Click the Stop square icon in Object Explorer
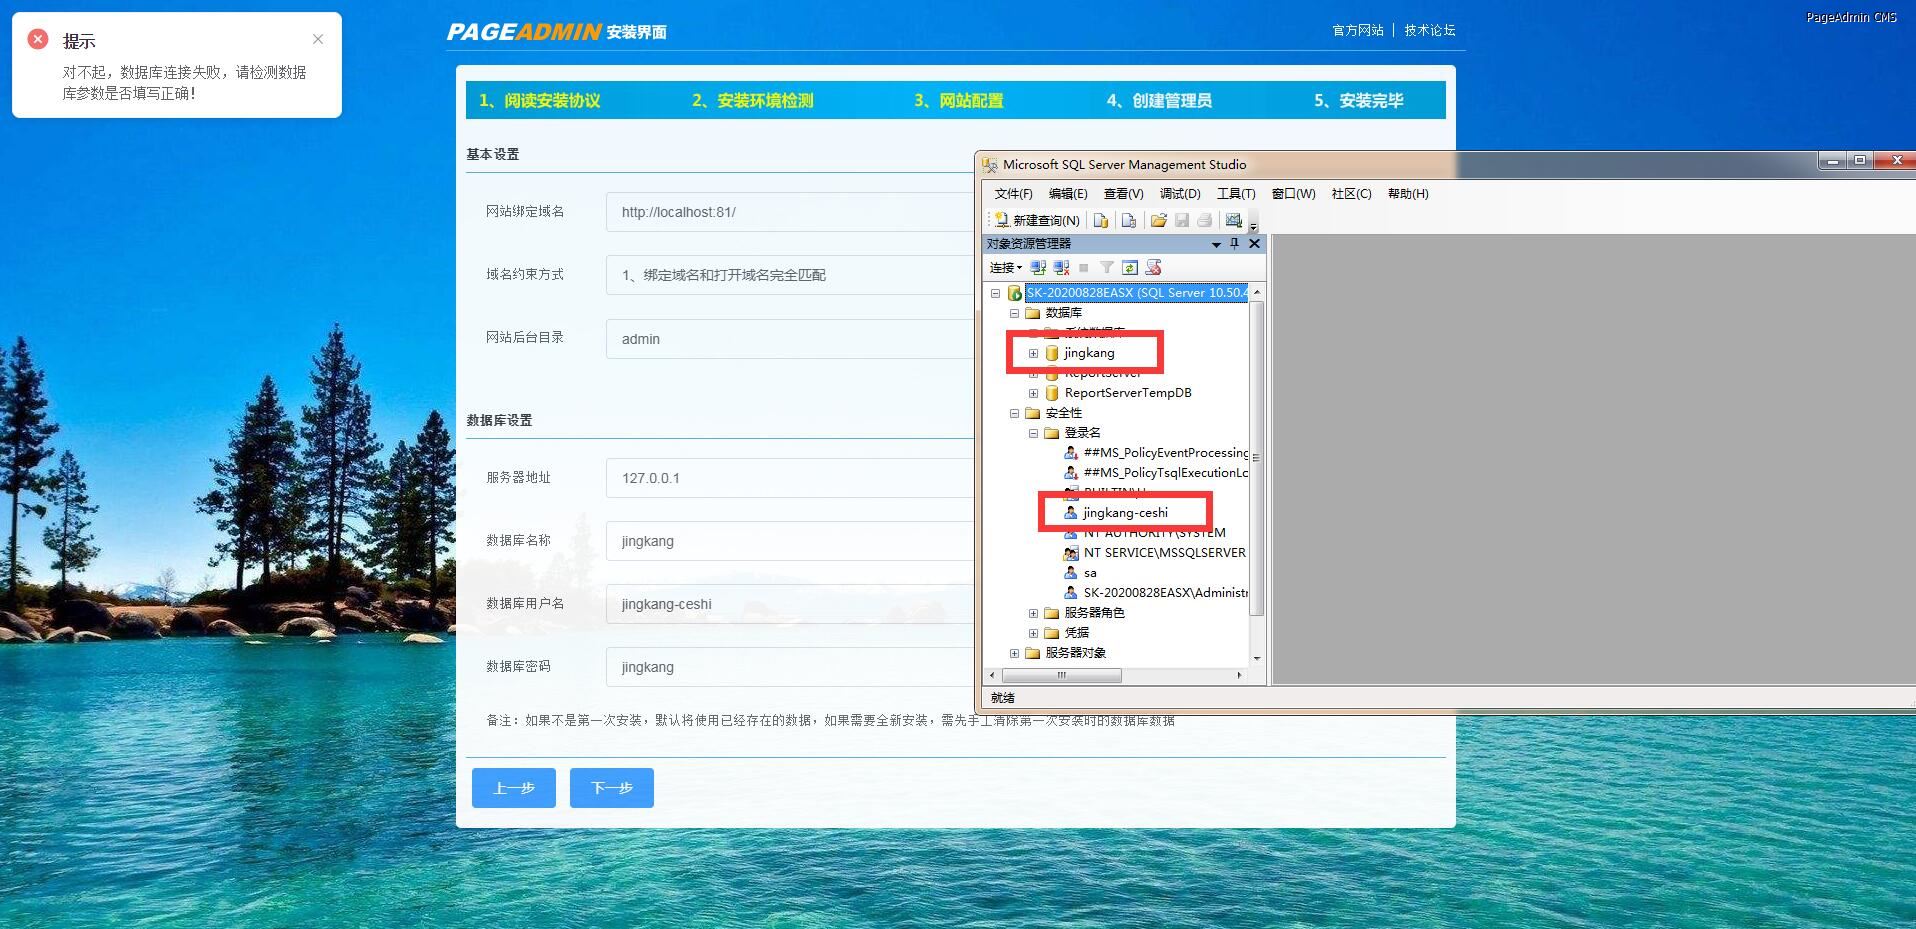Screen dimensions: 1916x929 pyautogui.click(x=1083, y=267)
